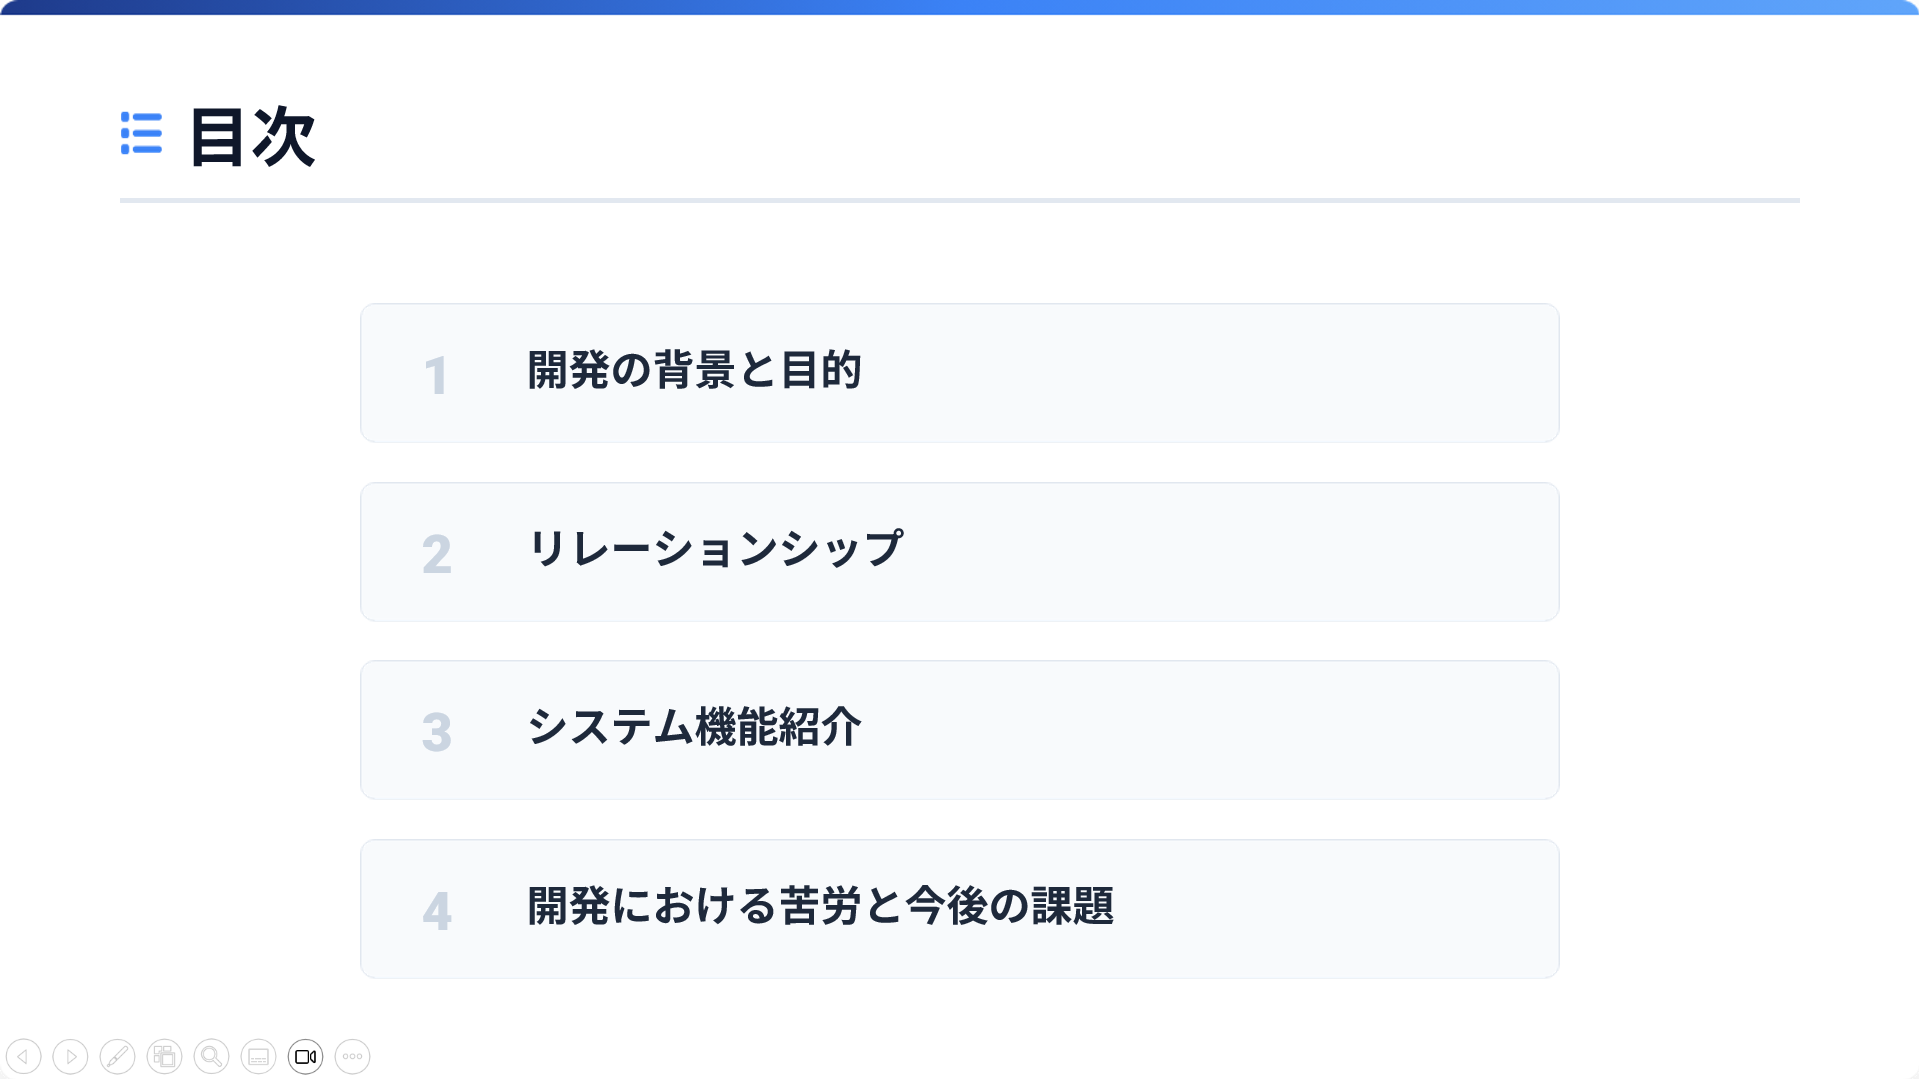Open the リレーションシップ agenda item
The width and height of the screenshot is (1919, 1079).
click(x=715, y=549)
